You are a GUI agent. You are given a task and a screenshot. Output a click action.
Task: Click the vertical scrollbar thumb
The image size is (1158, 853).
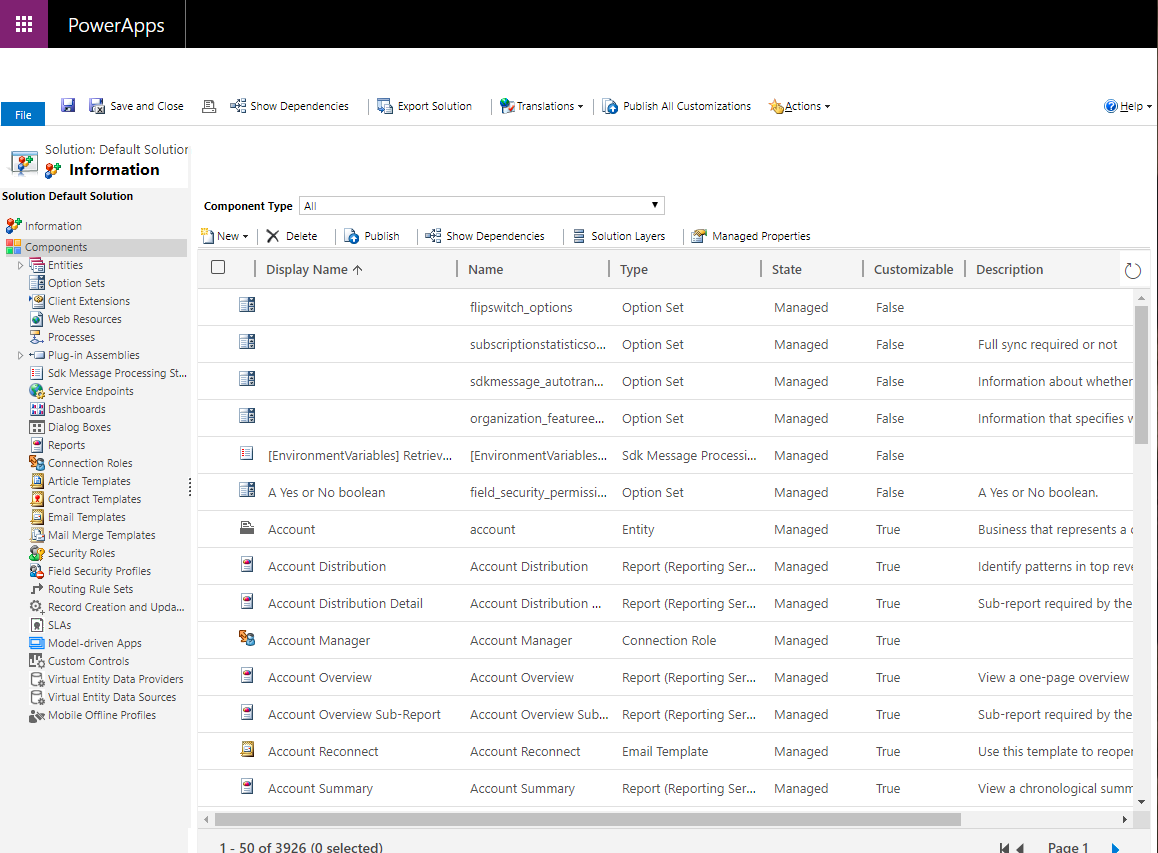pos(1141,374)
